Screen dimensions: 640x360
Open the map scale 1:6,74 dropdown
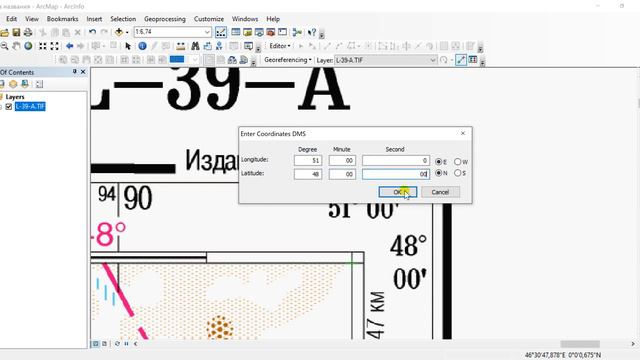(x=207, y=32)
